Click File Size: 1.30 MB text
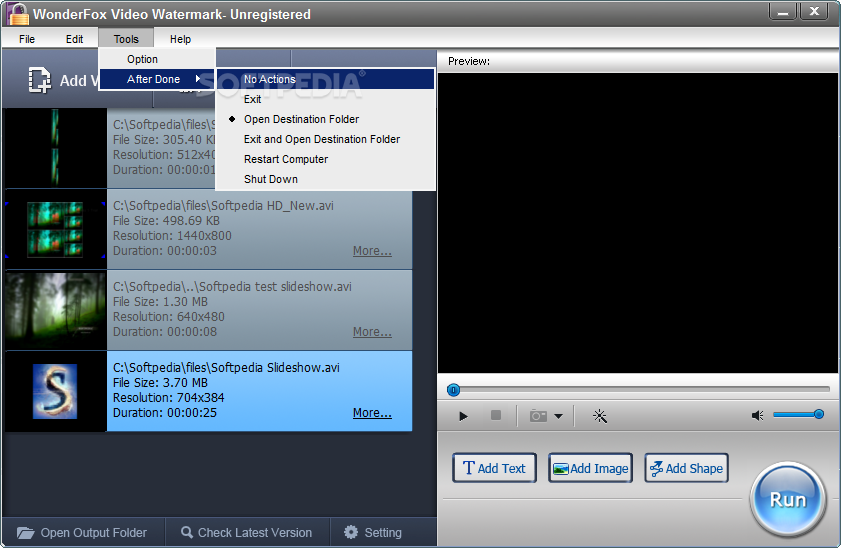 coord(160,301)
